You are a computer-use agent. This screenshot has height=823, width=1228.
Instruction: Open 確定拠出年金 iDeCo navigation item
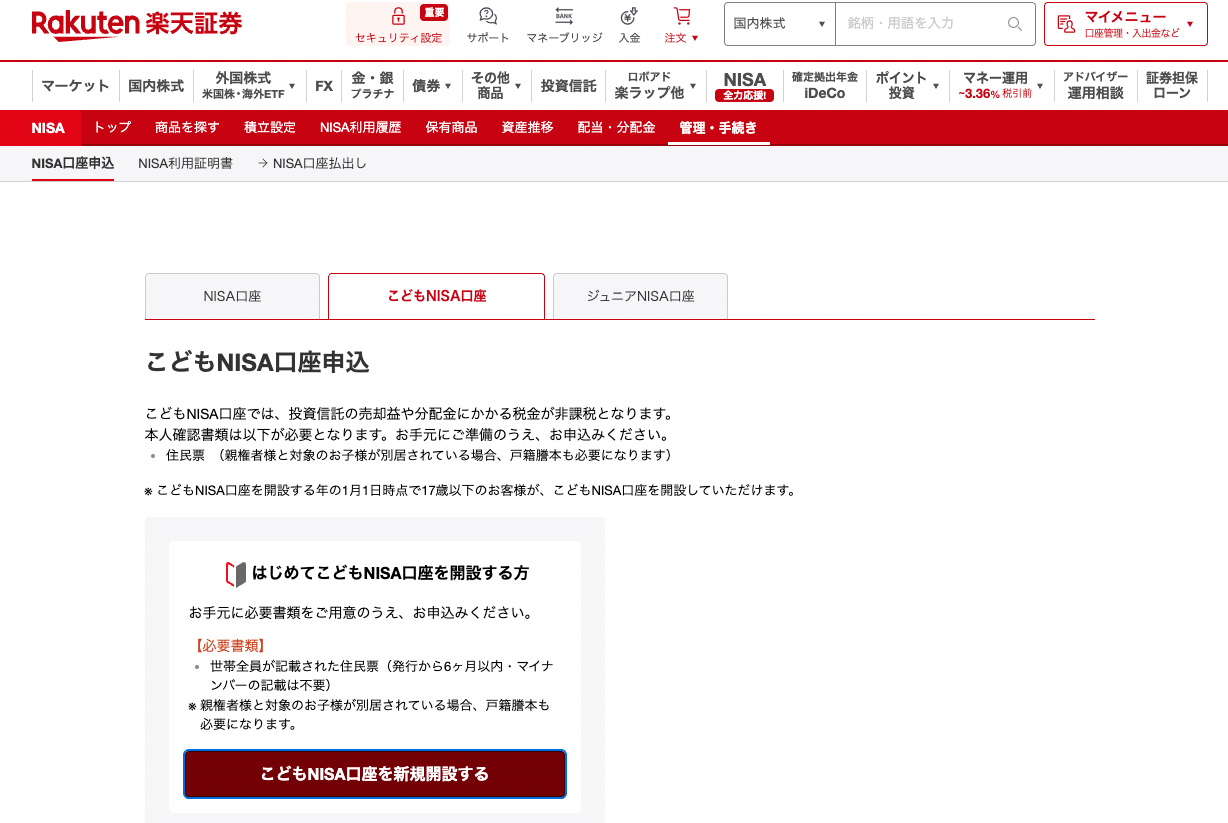[824, 86]
